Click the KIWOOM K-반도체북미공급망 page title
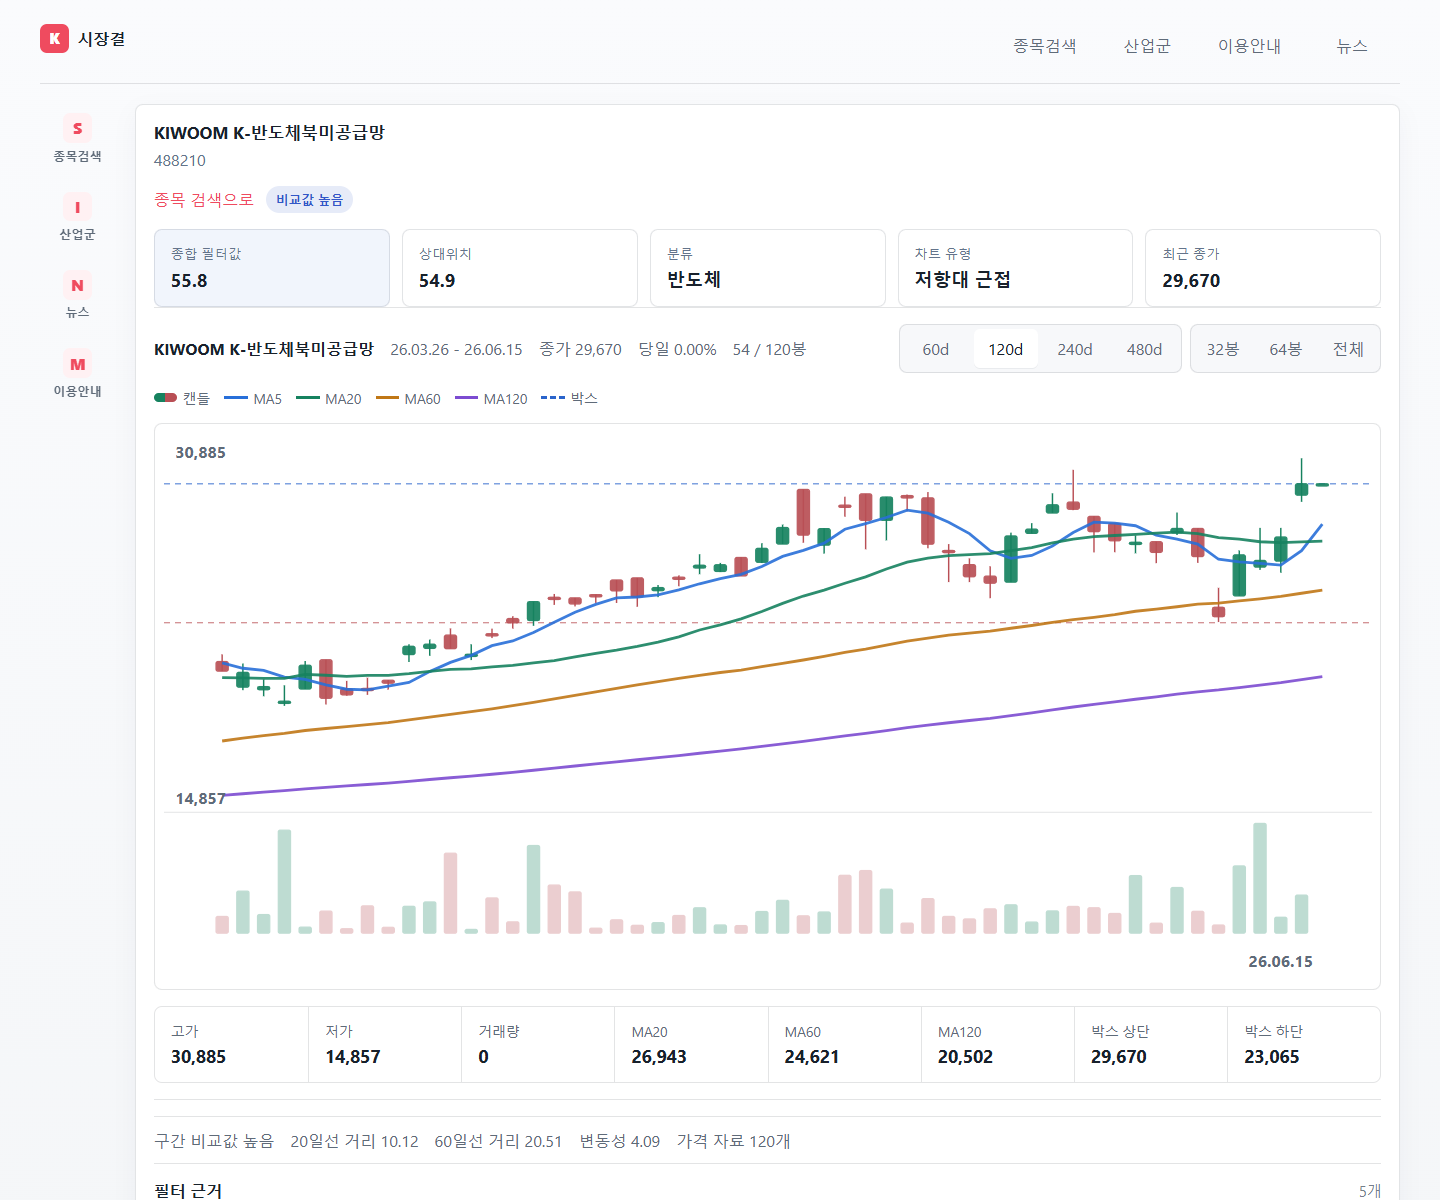 click(269, 133)
